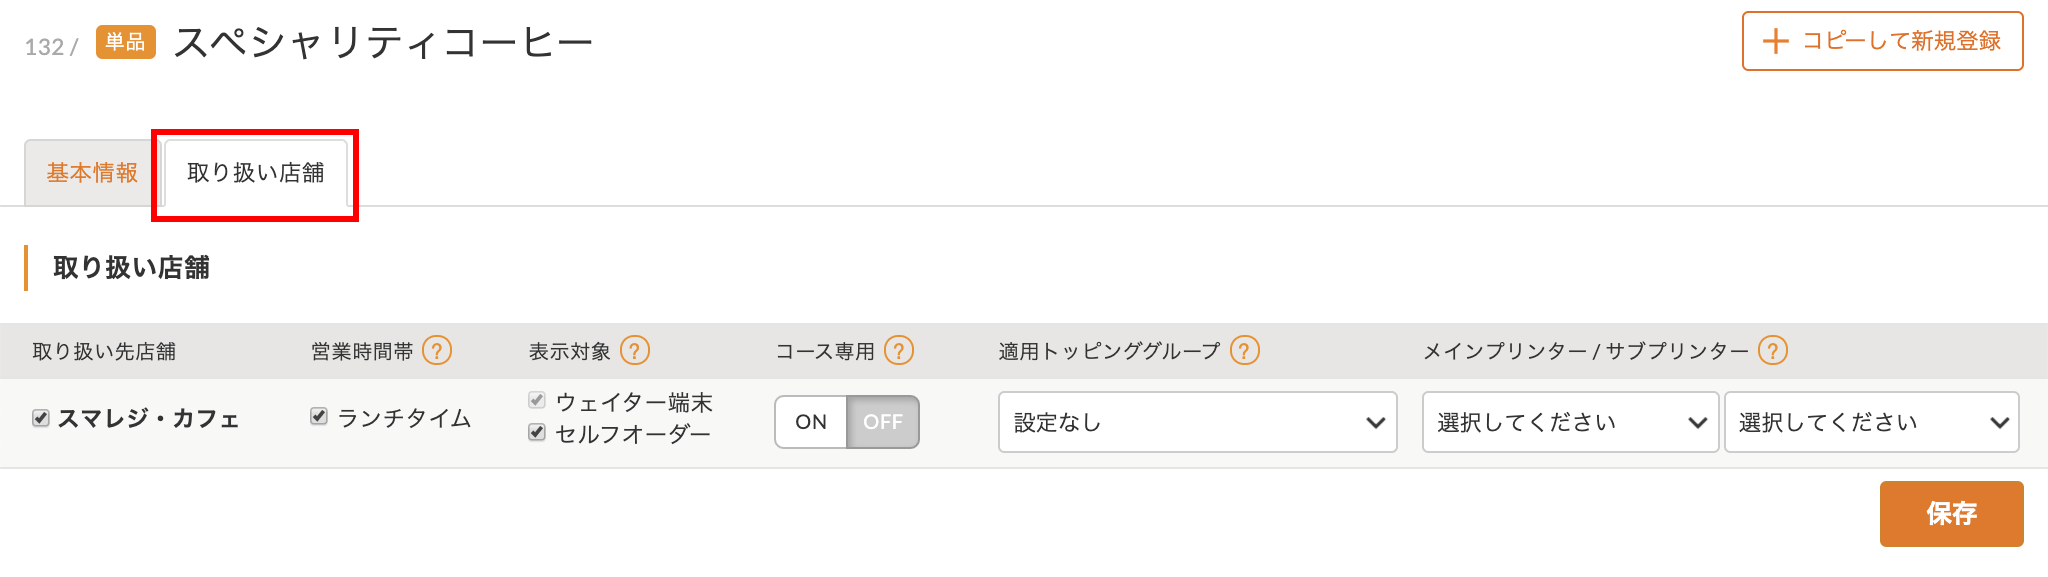Toggle the スマレジ・カフェ store checkbox

[x=41, y=418]
